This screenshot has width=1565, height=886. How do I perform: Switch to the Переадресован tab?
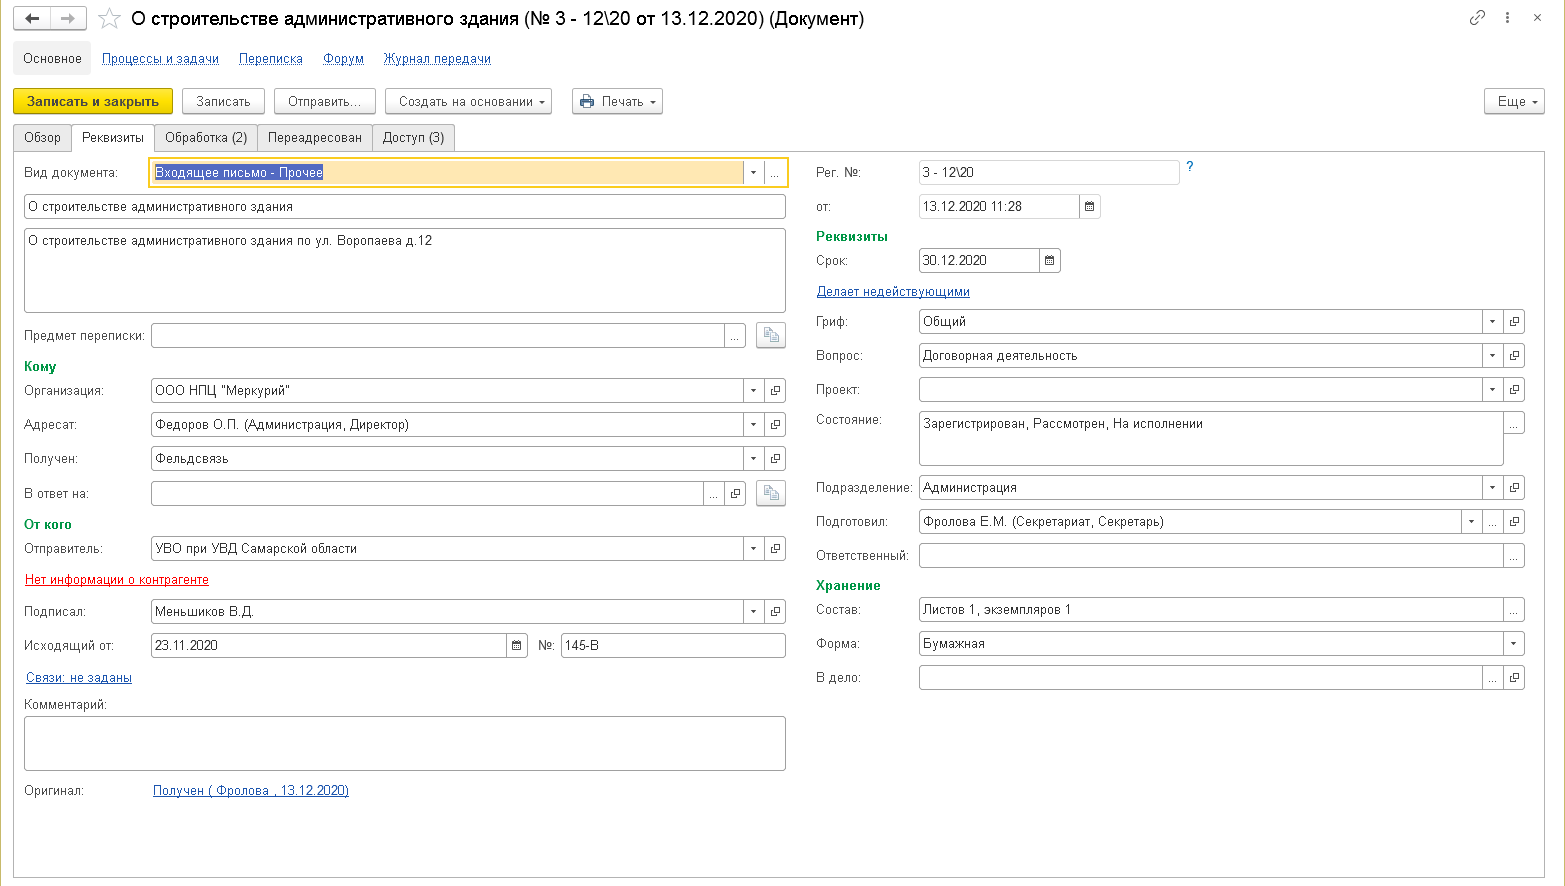coord(315,138)
